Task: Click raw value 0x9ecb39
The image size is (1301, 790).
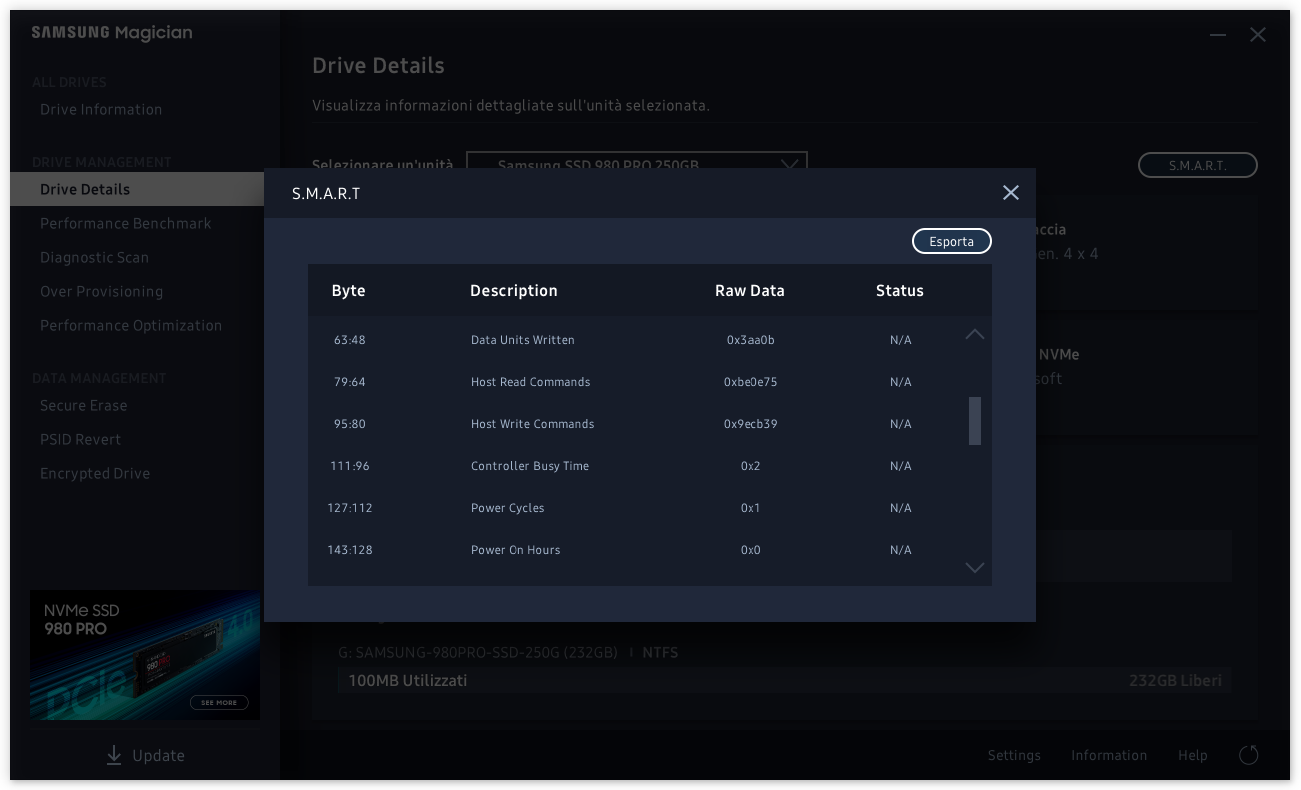Action: (751, 424)
